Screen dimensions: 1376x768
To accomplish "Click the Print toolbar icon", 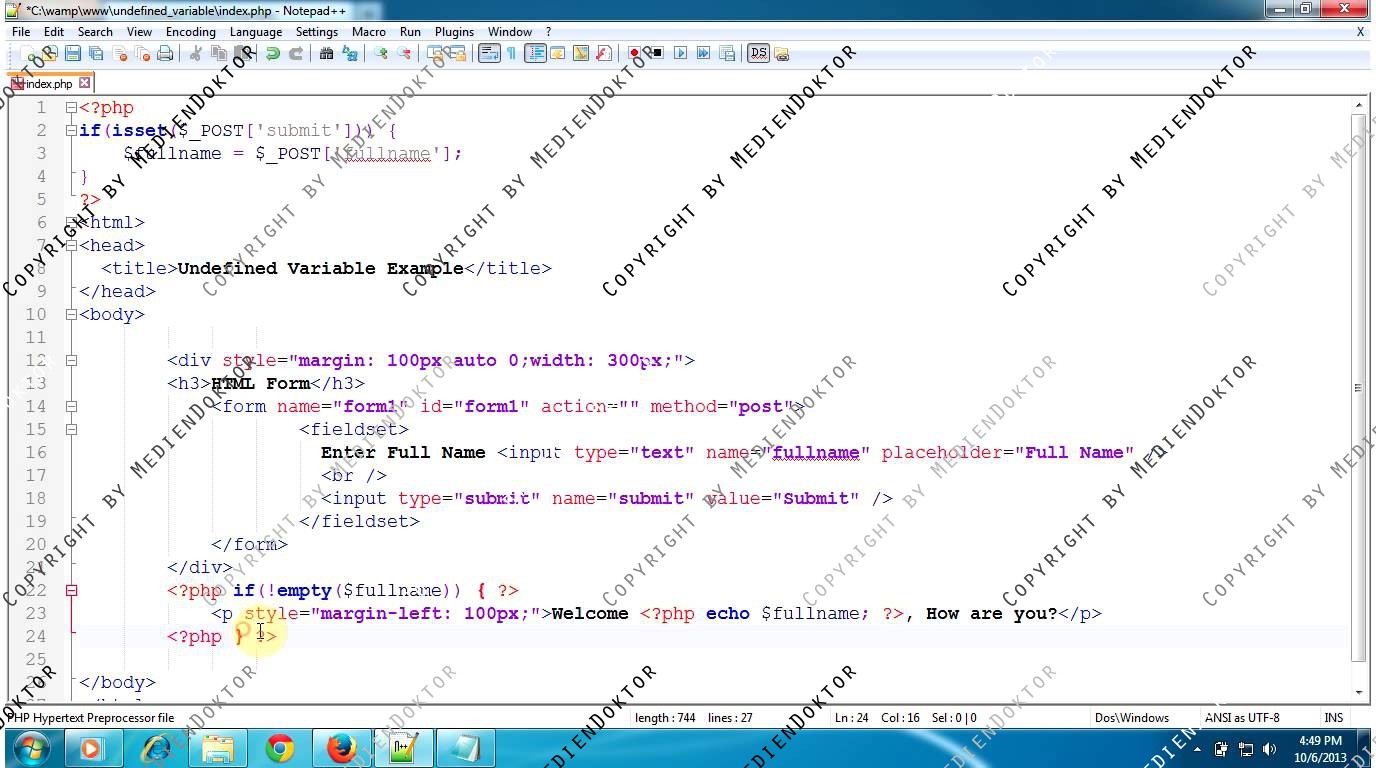I will click(166, 53).
